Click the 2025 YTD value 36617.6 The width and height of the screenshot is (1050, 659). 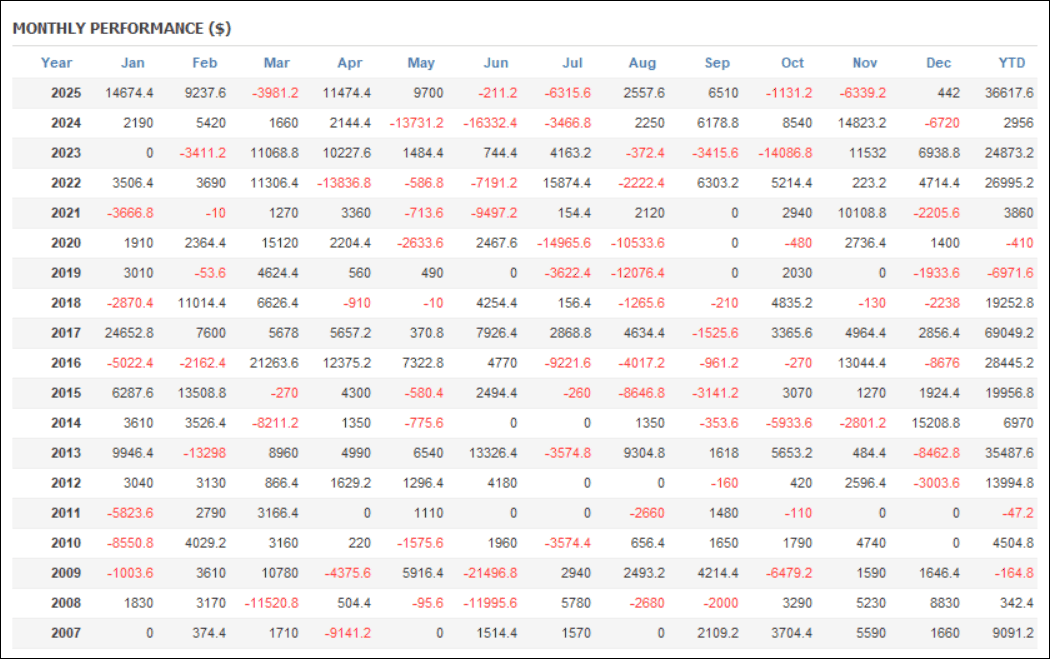(x=1010, y=93)
